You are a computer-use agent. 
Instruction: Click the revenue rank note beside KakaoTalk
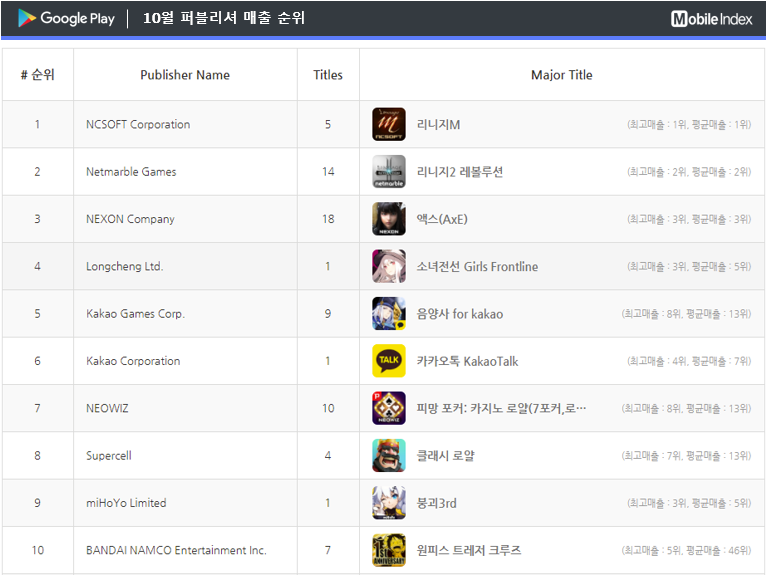pos(689,361)
